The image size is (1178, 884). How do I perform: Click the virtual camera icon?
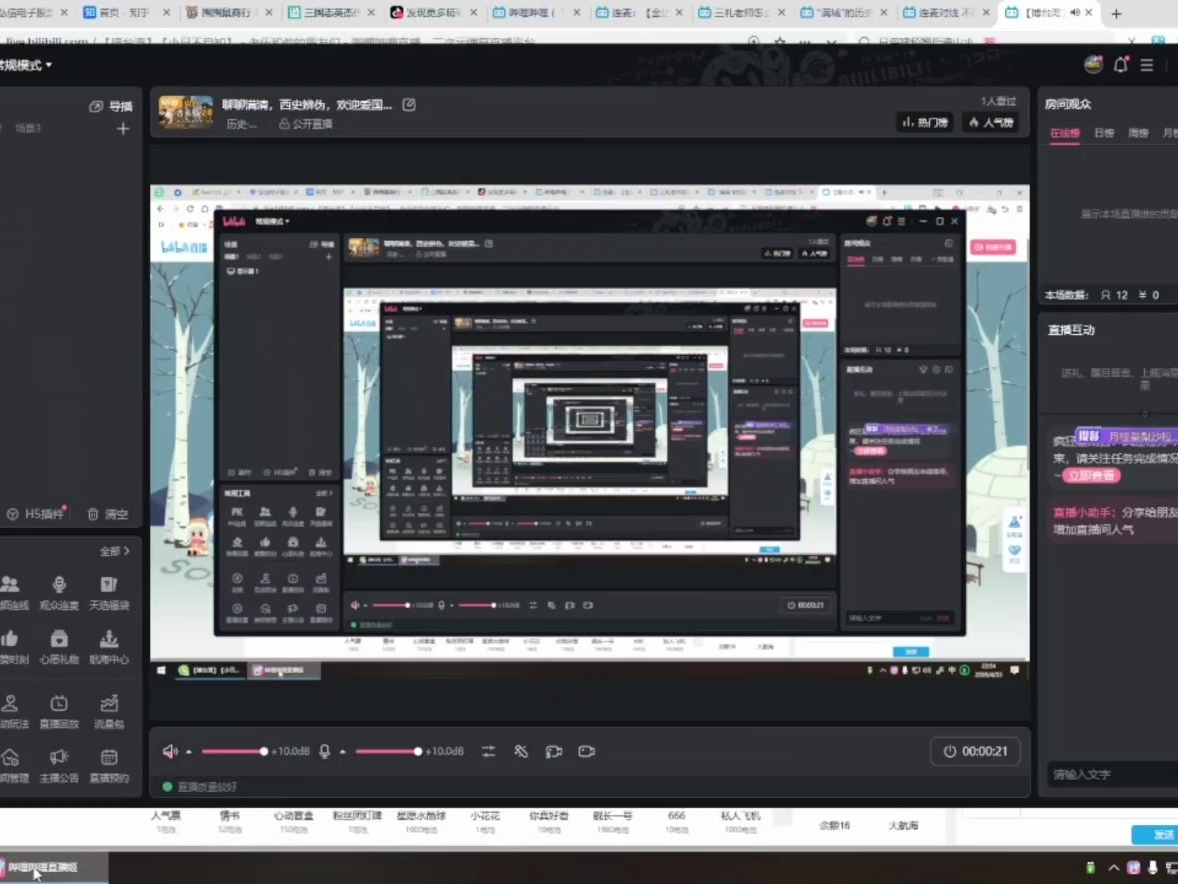(x=554, y=751)
